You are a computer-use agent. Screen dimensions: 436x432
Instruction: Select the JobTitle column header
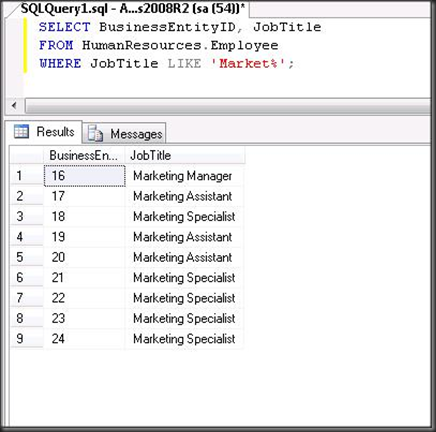click(x=185, y=155)
